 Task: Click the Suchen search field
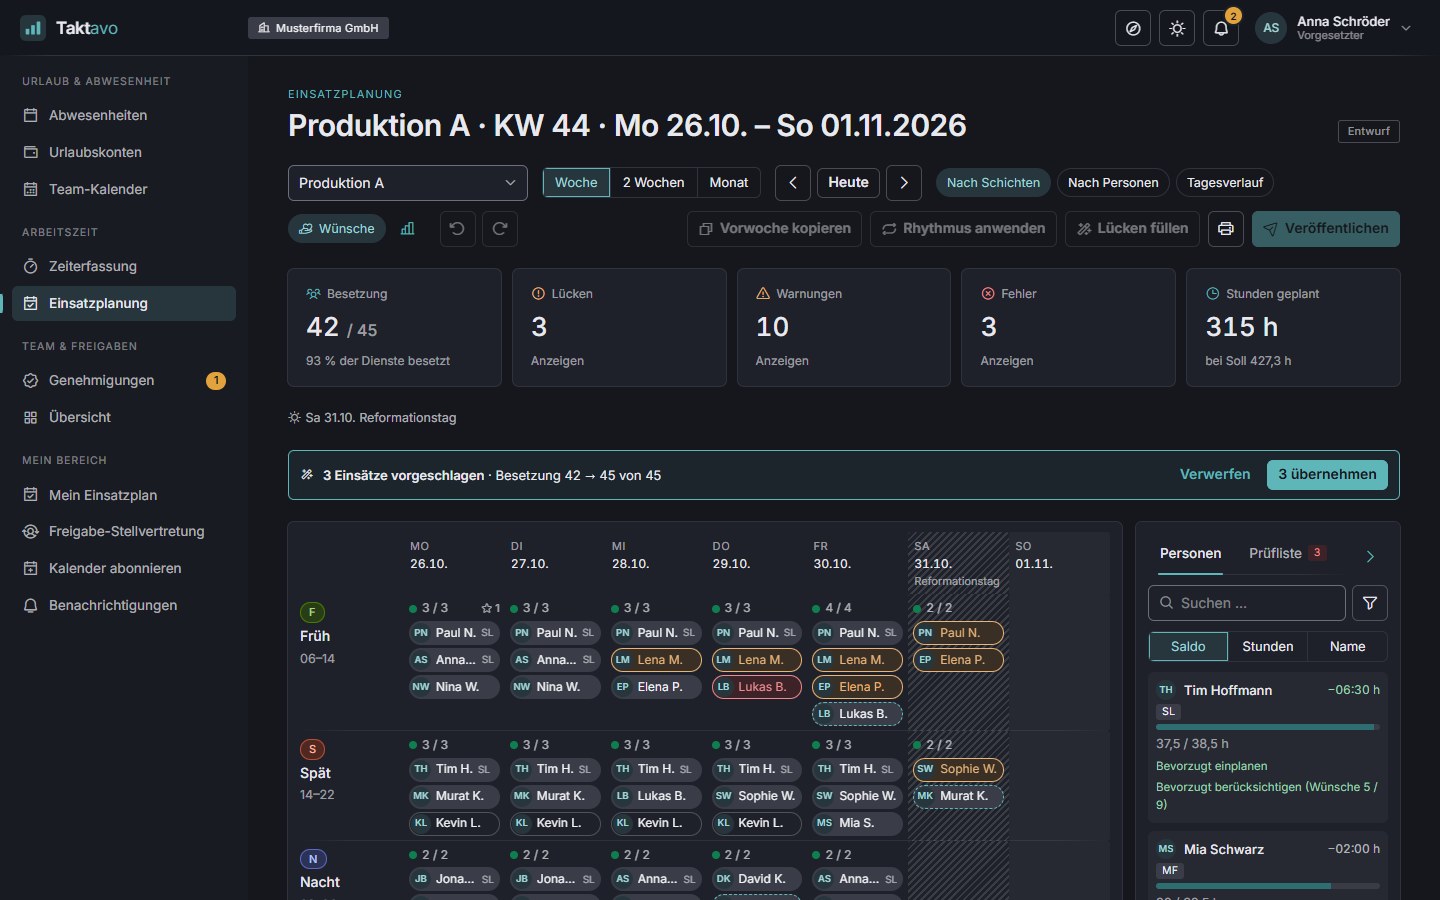[1247, 603]
